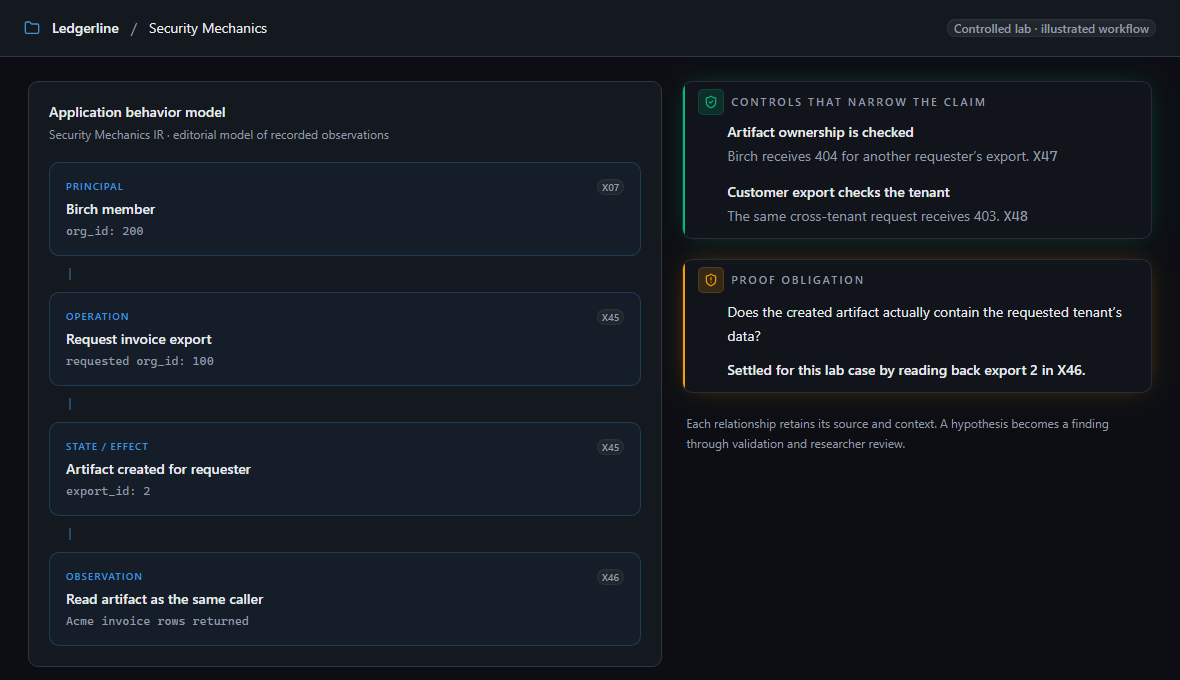Click the X45 tag on Request invoice export
Screen dimensions: 1180x680
(610, 317)
